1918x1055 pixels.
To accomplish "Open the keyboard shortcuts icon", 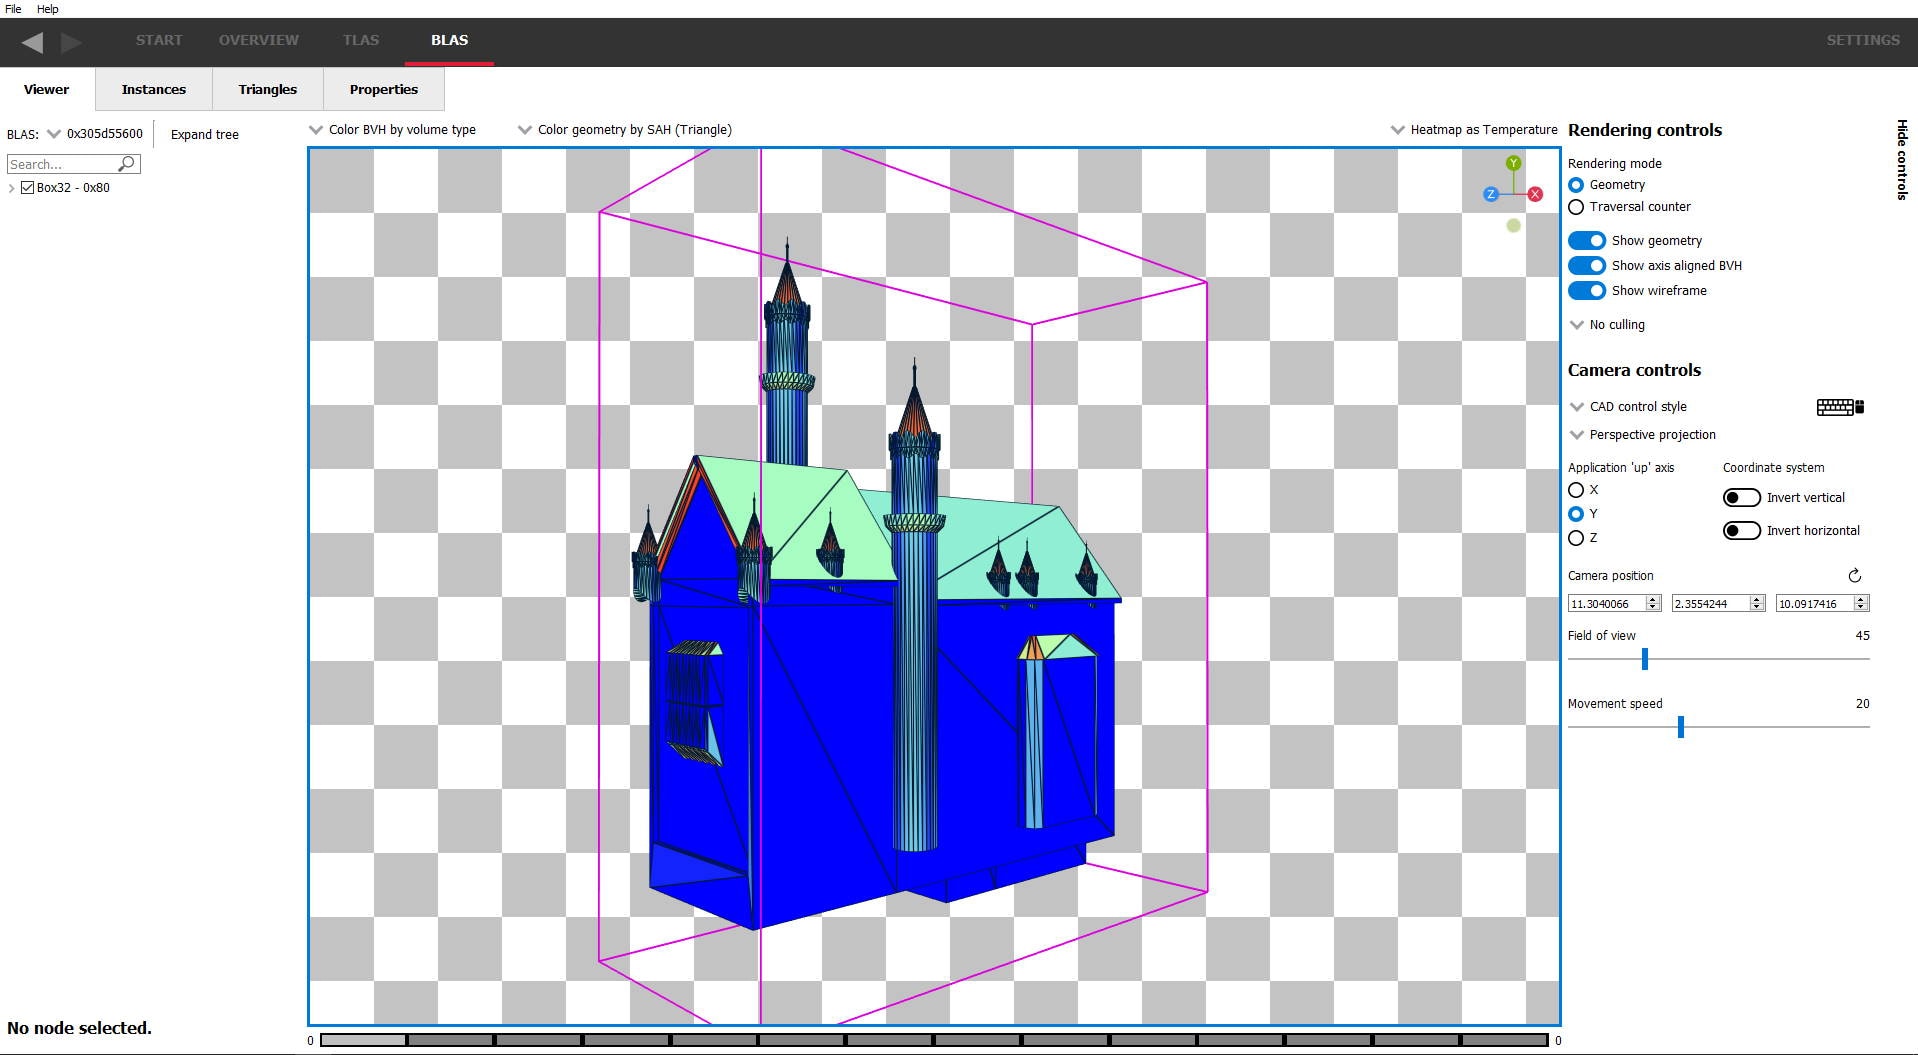I will coord(1839,407).
